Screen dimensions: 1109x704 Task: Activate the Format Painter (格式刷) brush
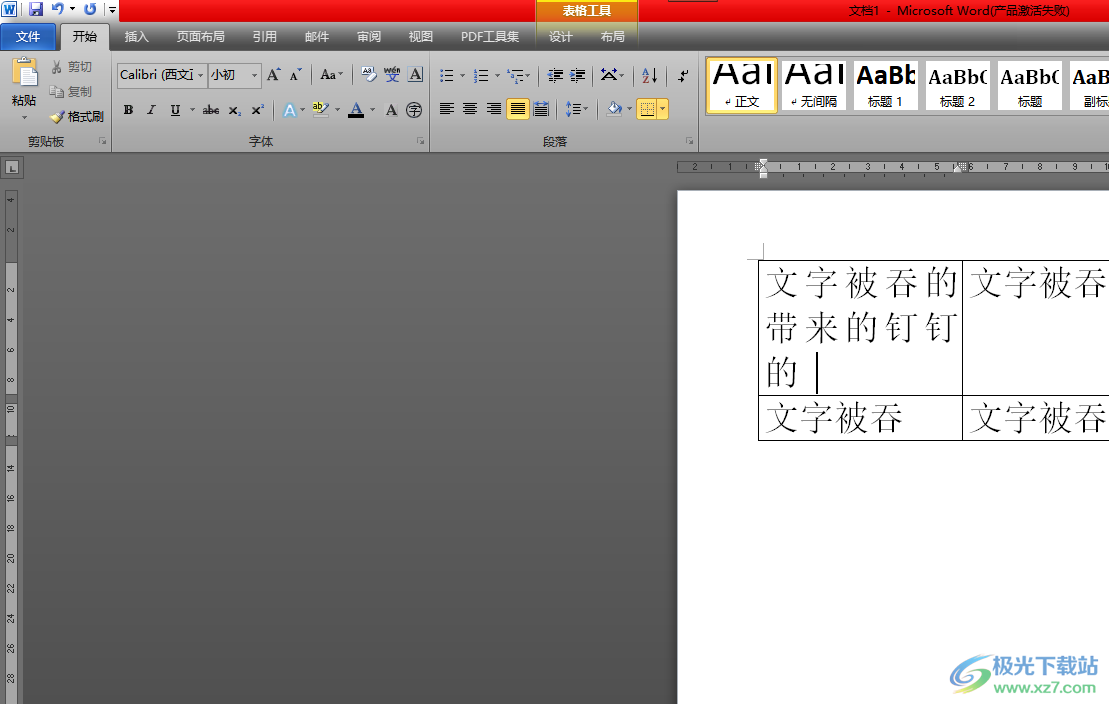[76, 116]
